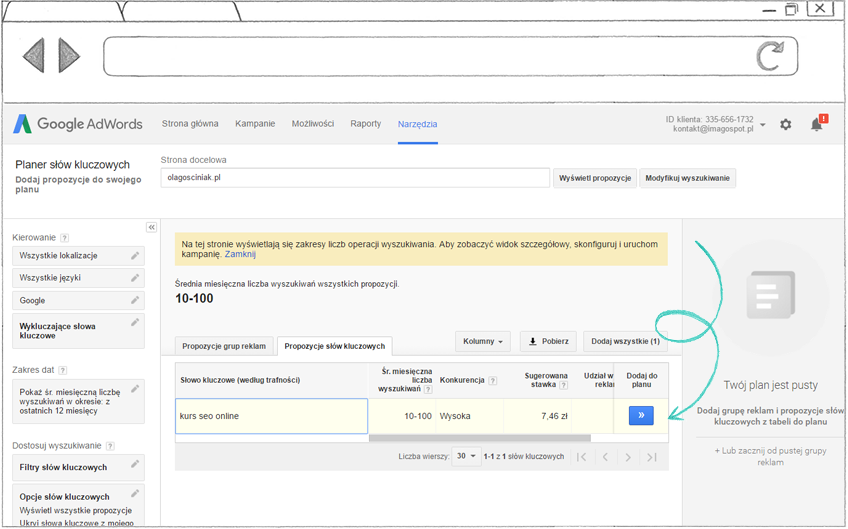Click the 7,46 zł suggested bid cell

tap(538, 416)
